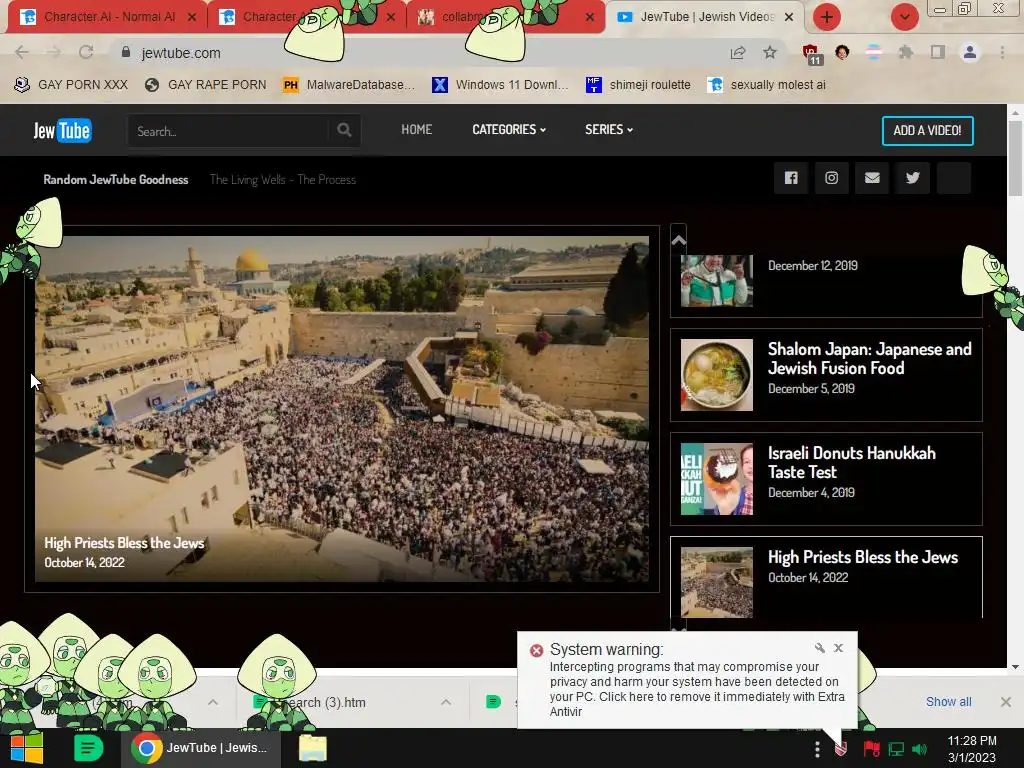The width and height of the screenshot is (1024, 768).
Task: Open the Twitter social icon
Action: click(x=912, y=178)
